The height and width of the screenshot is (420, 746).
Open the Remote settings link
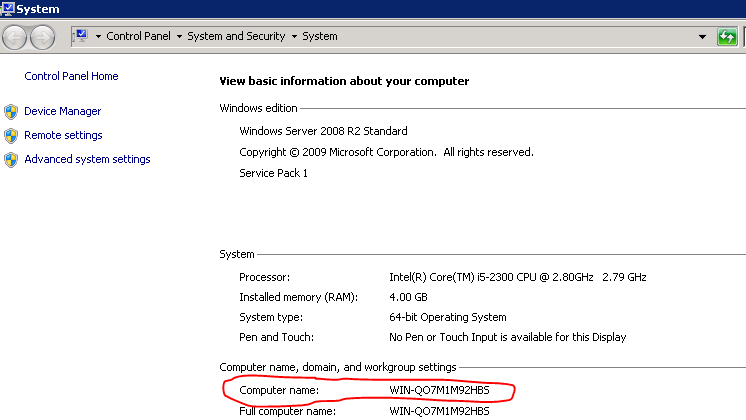point(63,136)
